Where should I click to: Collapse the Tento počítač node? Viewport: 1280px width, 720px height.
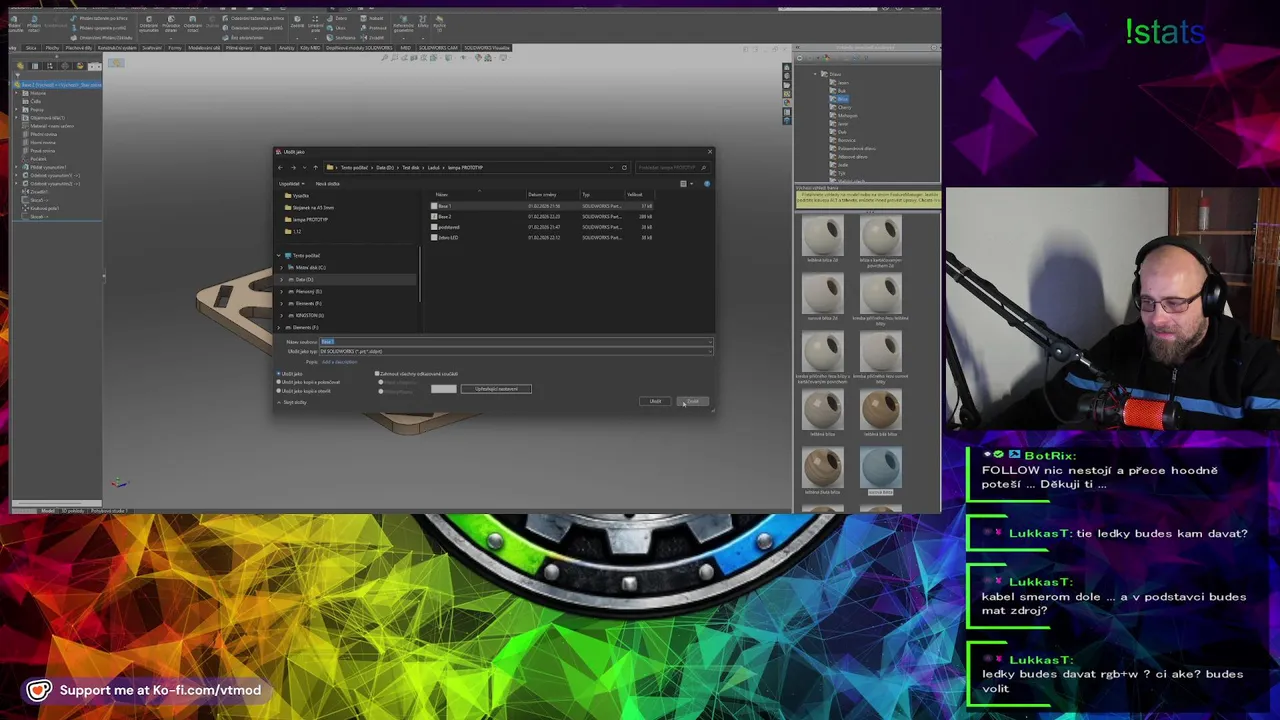point(278,255)
